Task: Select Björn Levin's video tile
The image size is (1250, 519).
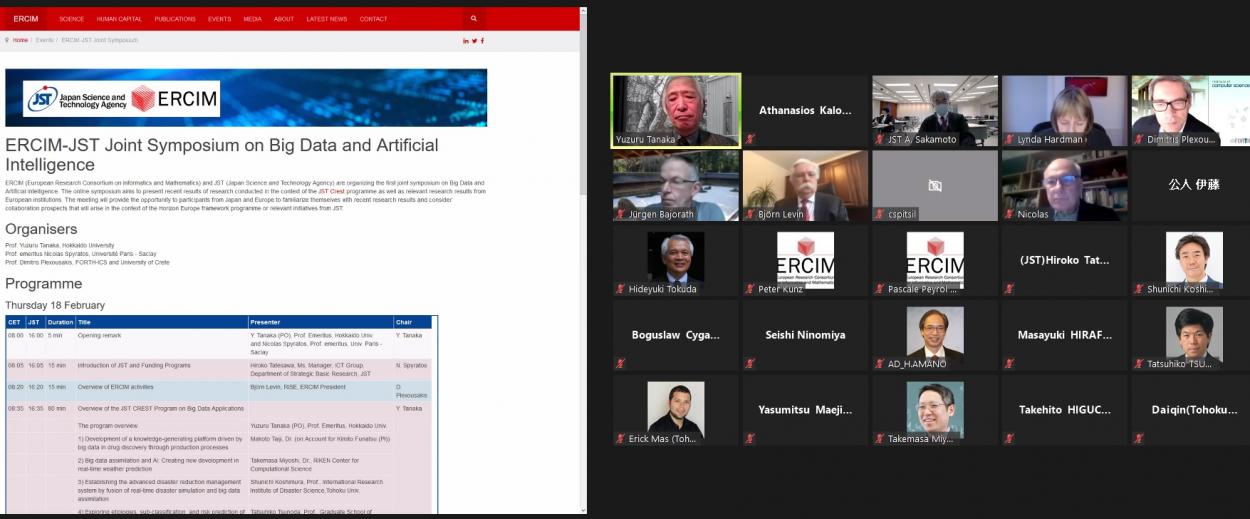Action: pyautogui.click(x=805, y=185)
